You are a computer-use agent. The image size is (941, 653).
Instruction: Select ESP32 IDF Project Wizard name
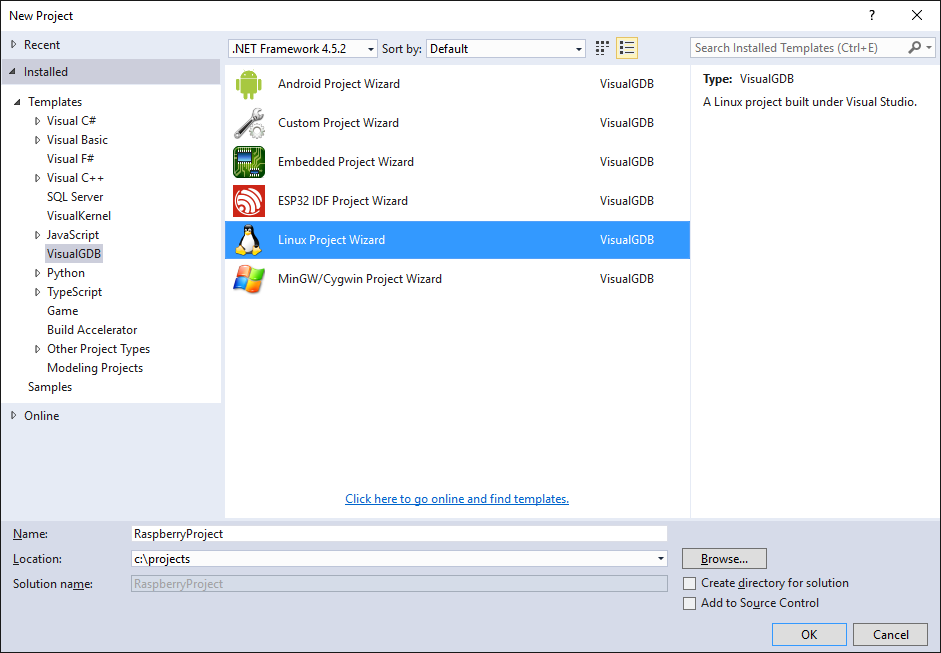click(x=343, y=201)
